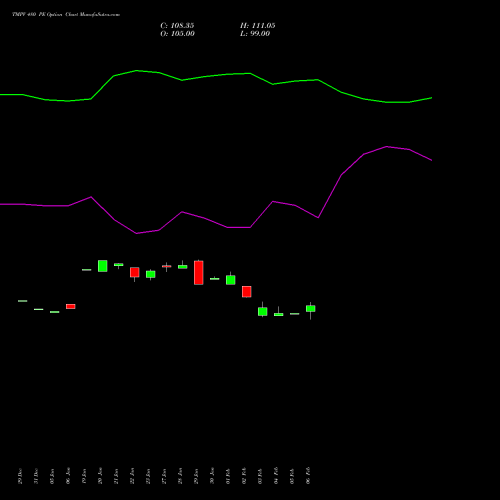The width and height of the screenshot is (500, 500).
Task: Select the 22 Jan date label
Action: click(132, 476)
